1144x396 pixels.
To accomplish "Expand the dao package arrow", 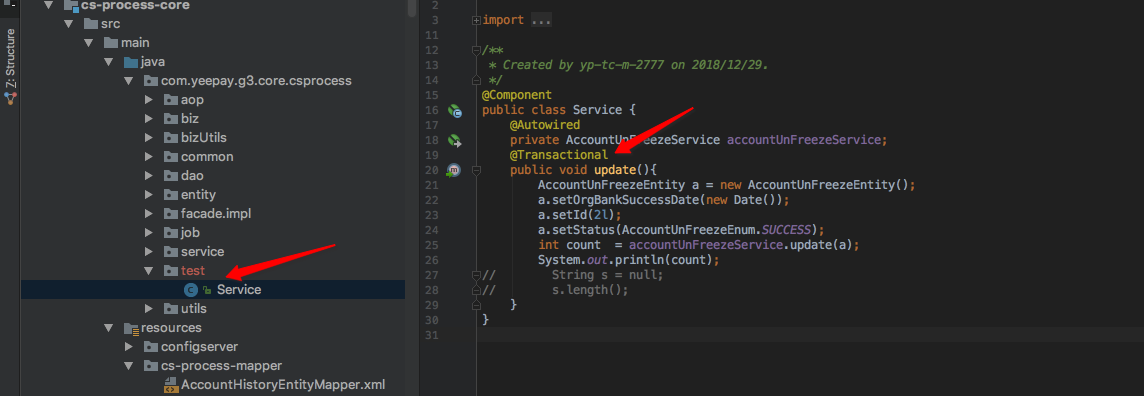I will 148,176.
